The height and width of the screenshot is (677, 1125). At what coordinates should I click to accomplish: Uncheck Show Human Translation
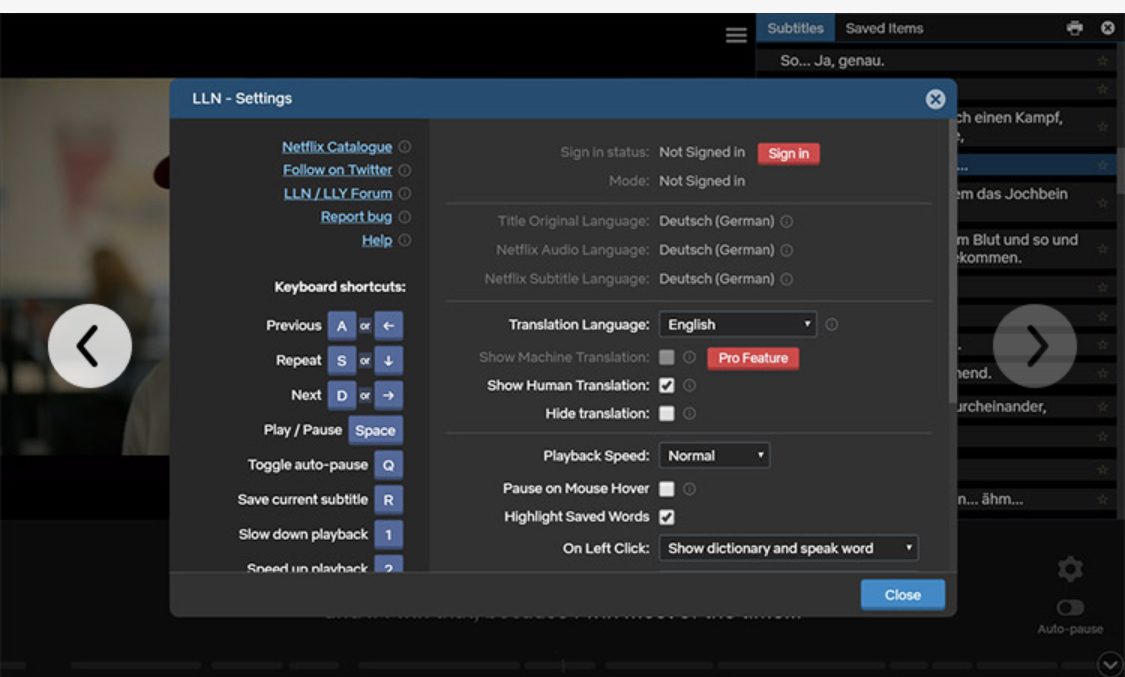(667, 386)
